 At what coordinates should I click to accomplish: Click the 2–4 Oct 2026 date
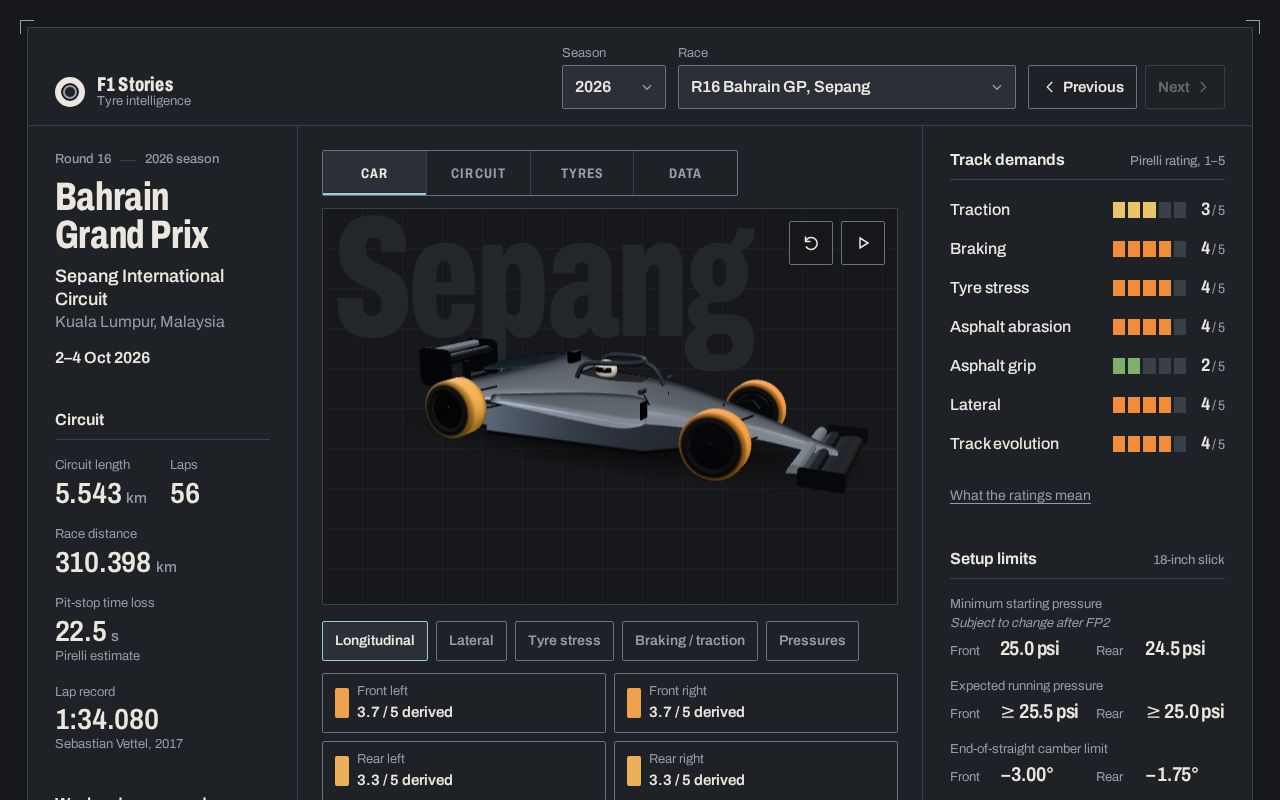(102, 358)
